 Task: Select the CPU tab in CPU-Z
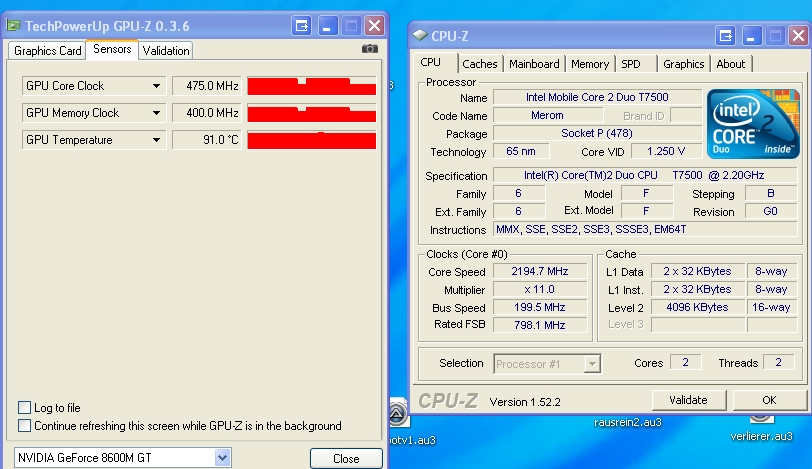(x=430, y=62)
